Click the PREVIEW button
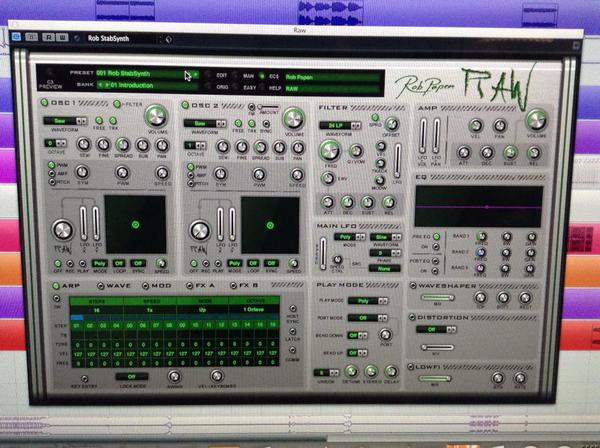600x448 pixels. point(50,85)
